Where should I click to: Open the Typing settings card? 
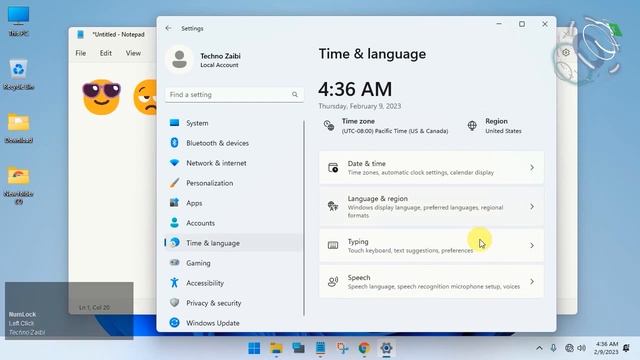click(431, 245)
